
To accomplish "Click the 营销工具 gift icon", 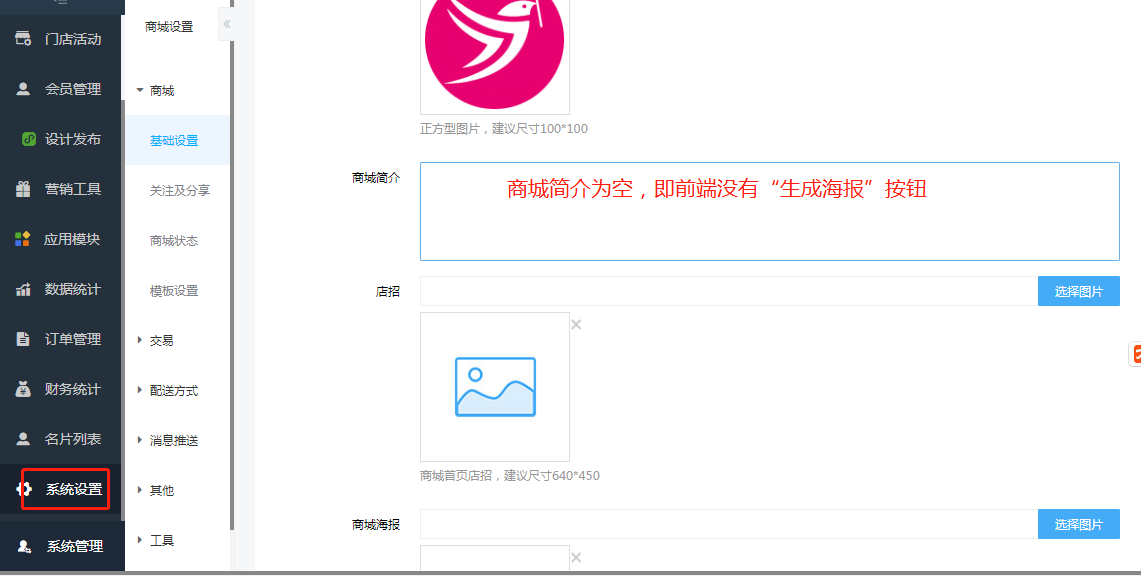I will [23, 189].
